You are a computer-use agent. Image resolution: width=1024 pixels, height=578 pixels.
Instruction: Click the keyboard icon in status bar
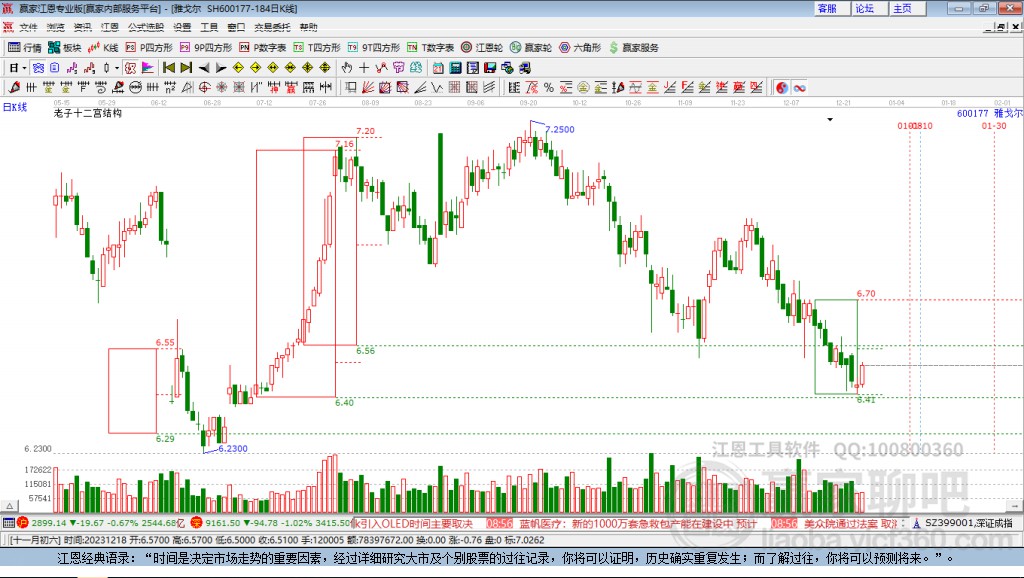(8, 522)
